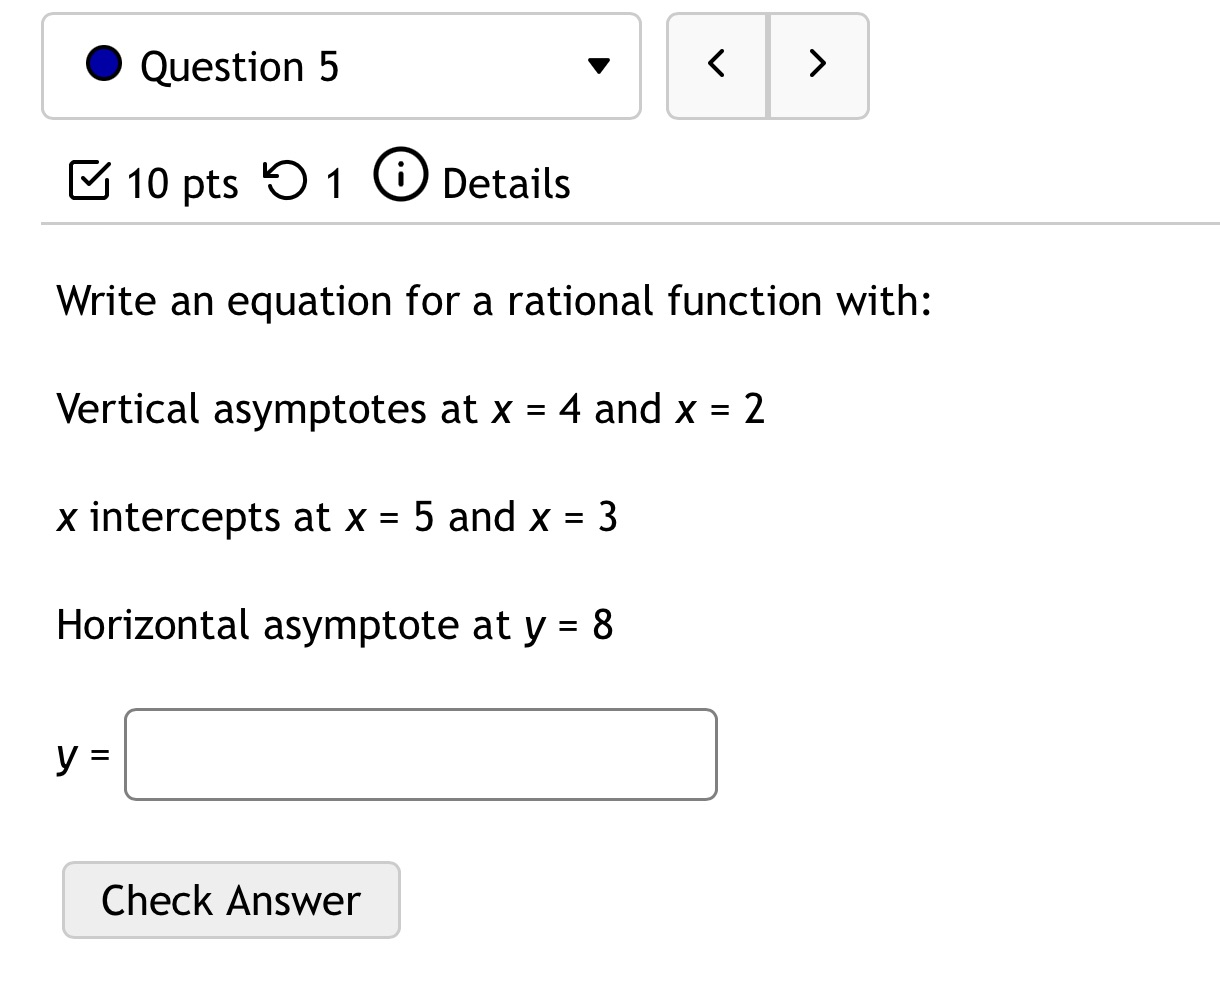The width and height of the screenshot is (1220, 989).
Task: Advance to the next question with the right chevron
Action: click(817, 64)
